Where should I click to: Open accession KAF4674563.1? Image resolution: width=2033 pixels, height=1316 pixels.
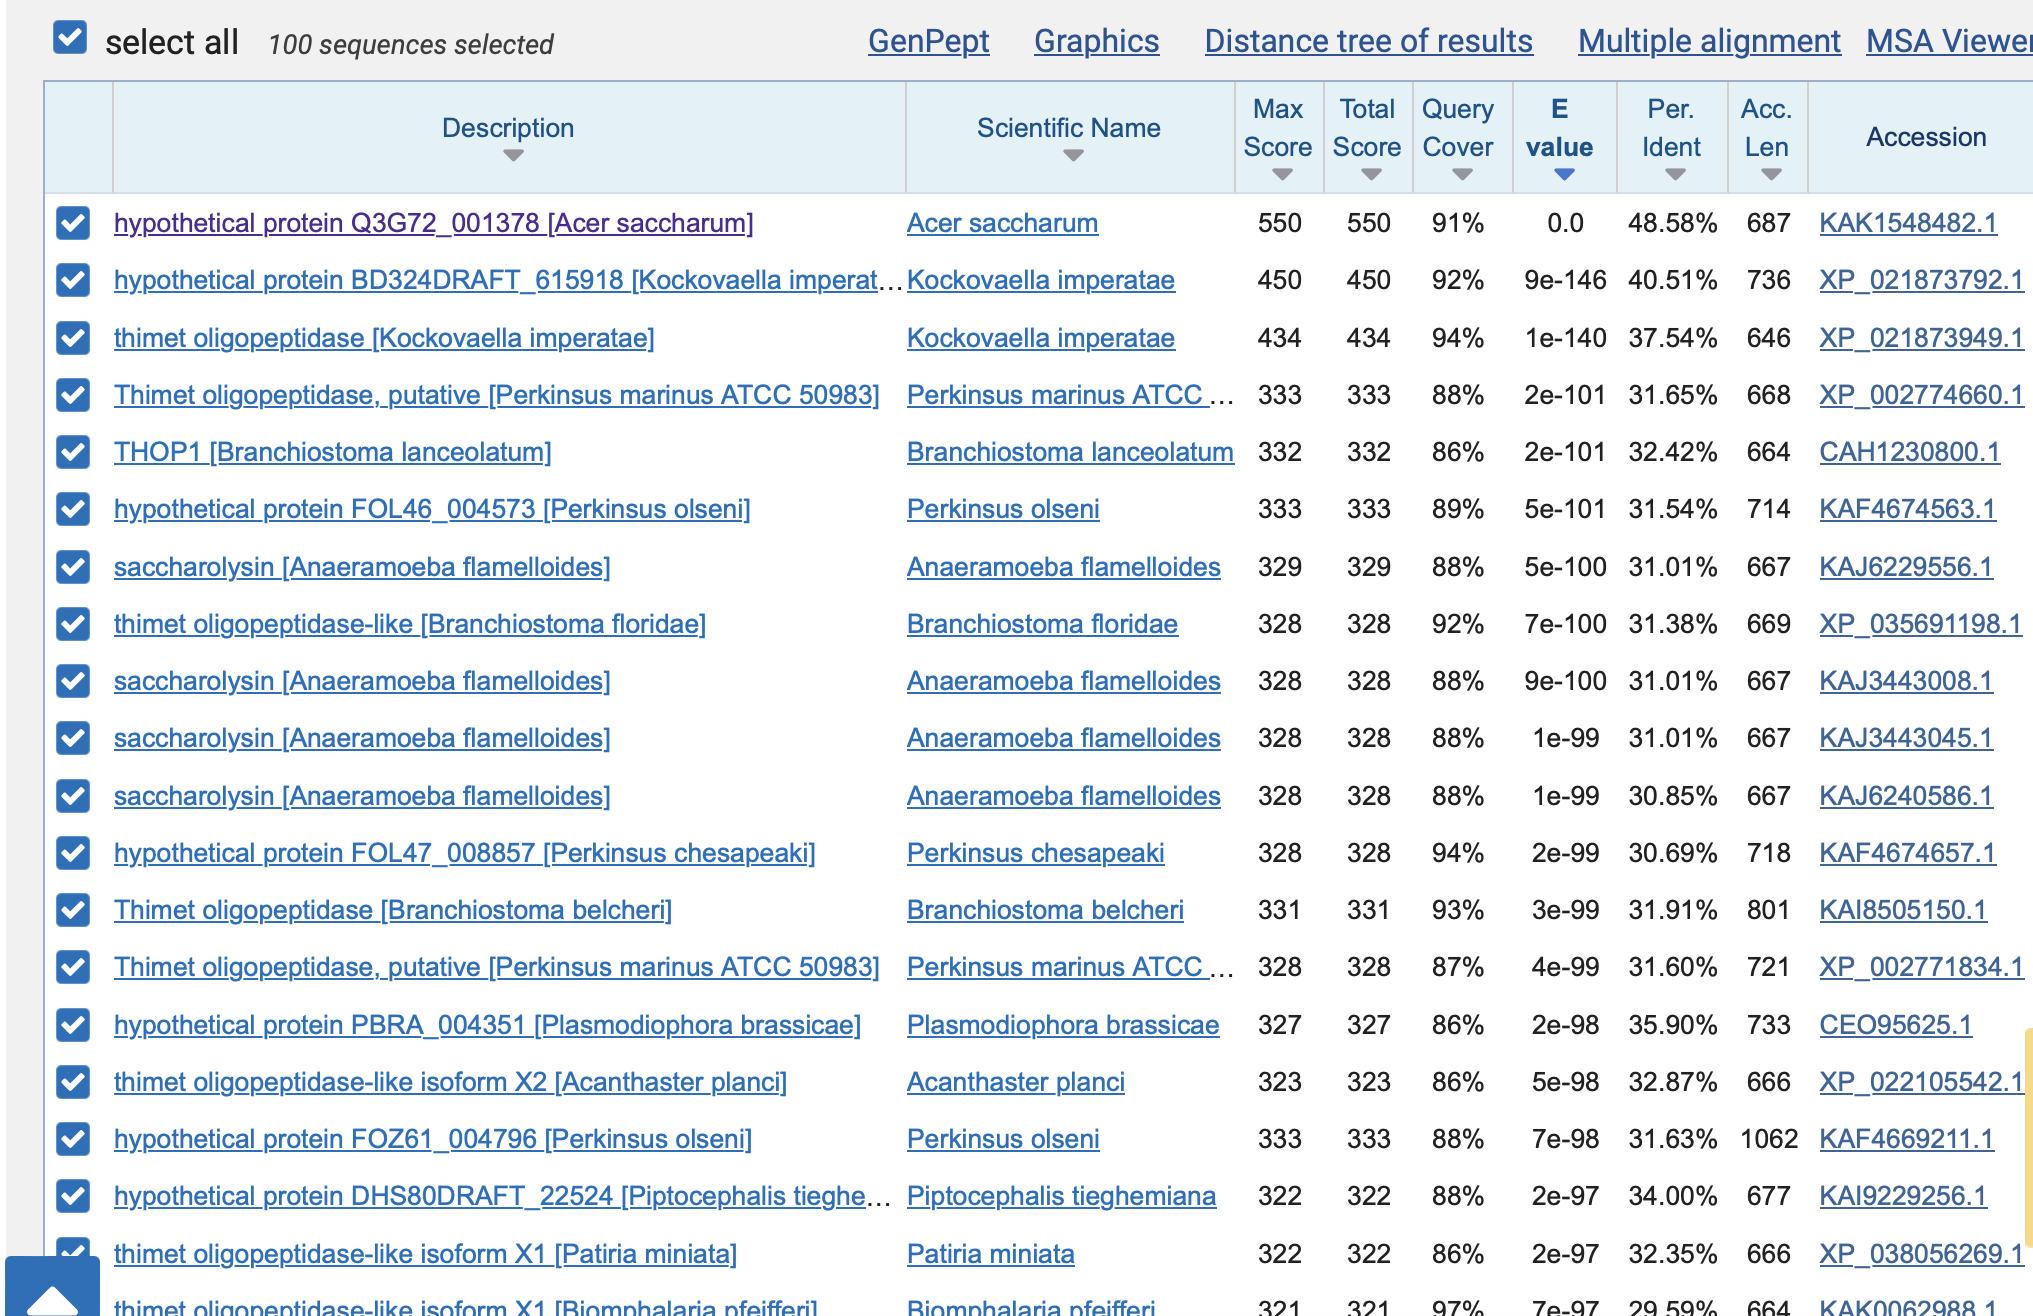1907,509
